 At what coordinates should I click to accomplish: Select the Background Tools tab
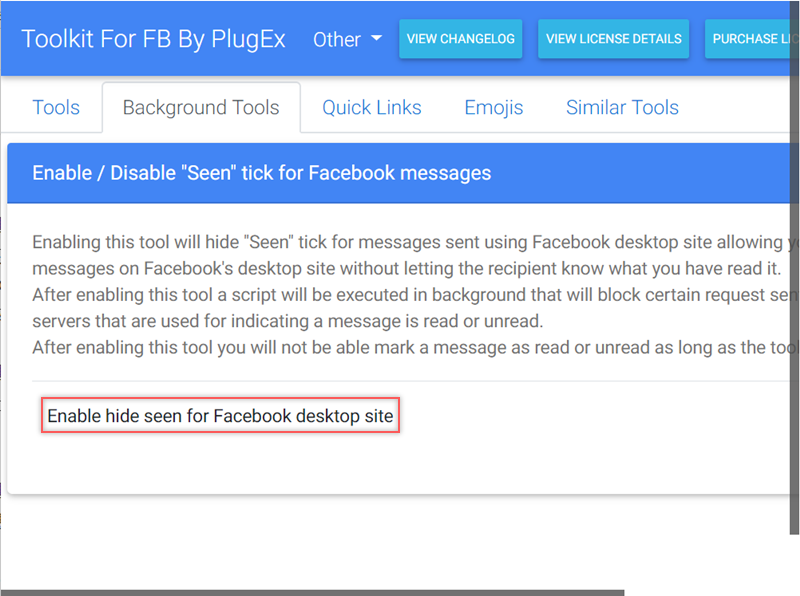201,108
